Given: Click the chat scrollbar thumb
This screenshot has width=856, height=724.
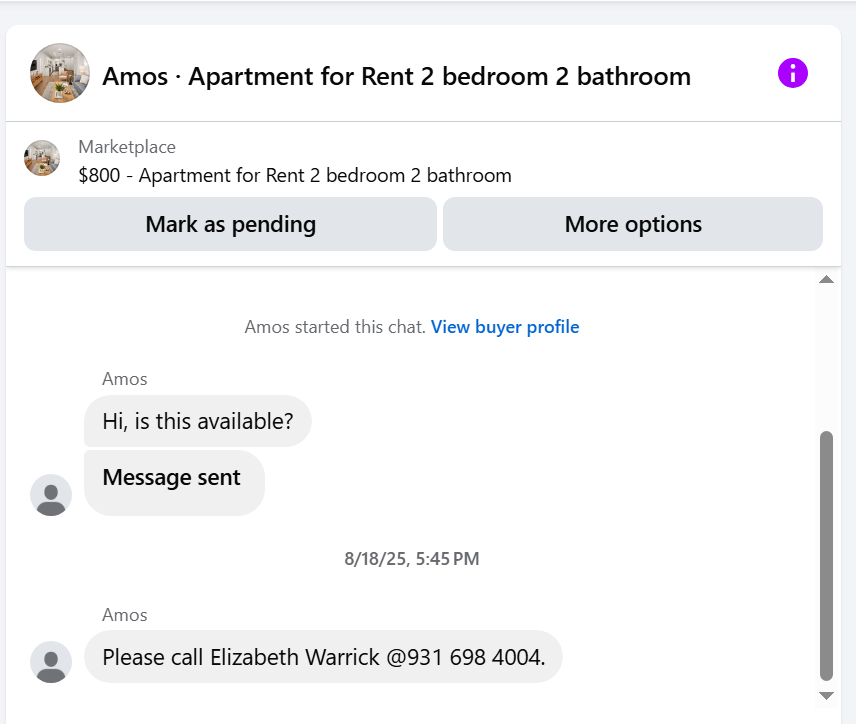Looking at the screenshot, I should 826,556.
